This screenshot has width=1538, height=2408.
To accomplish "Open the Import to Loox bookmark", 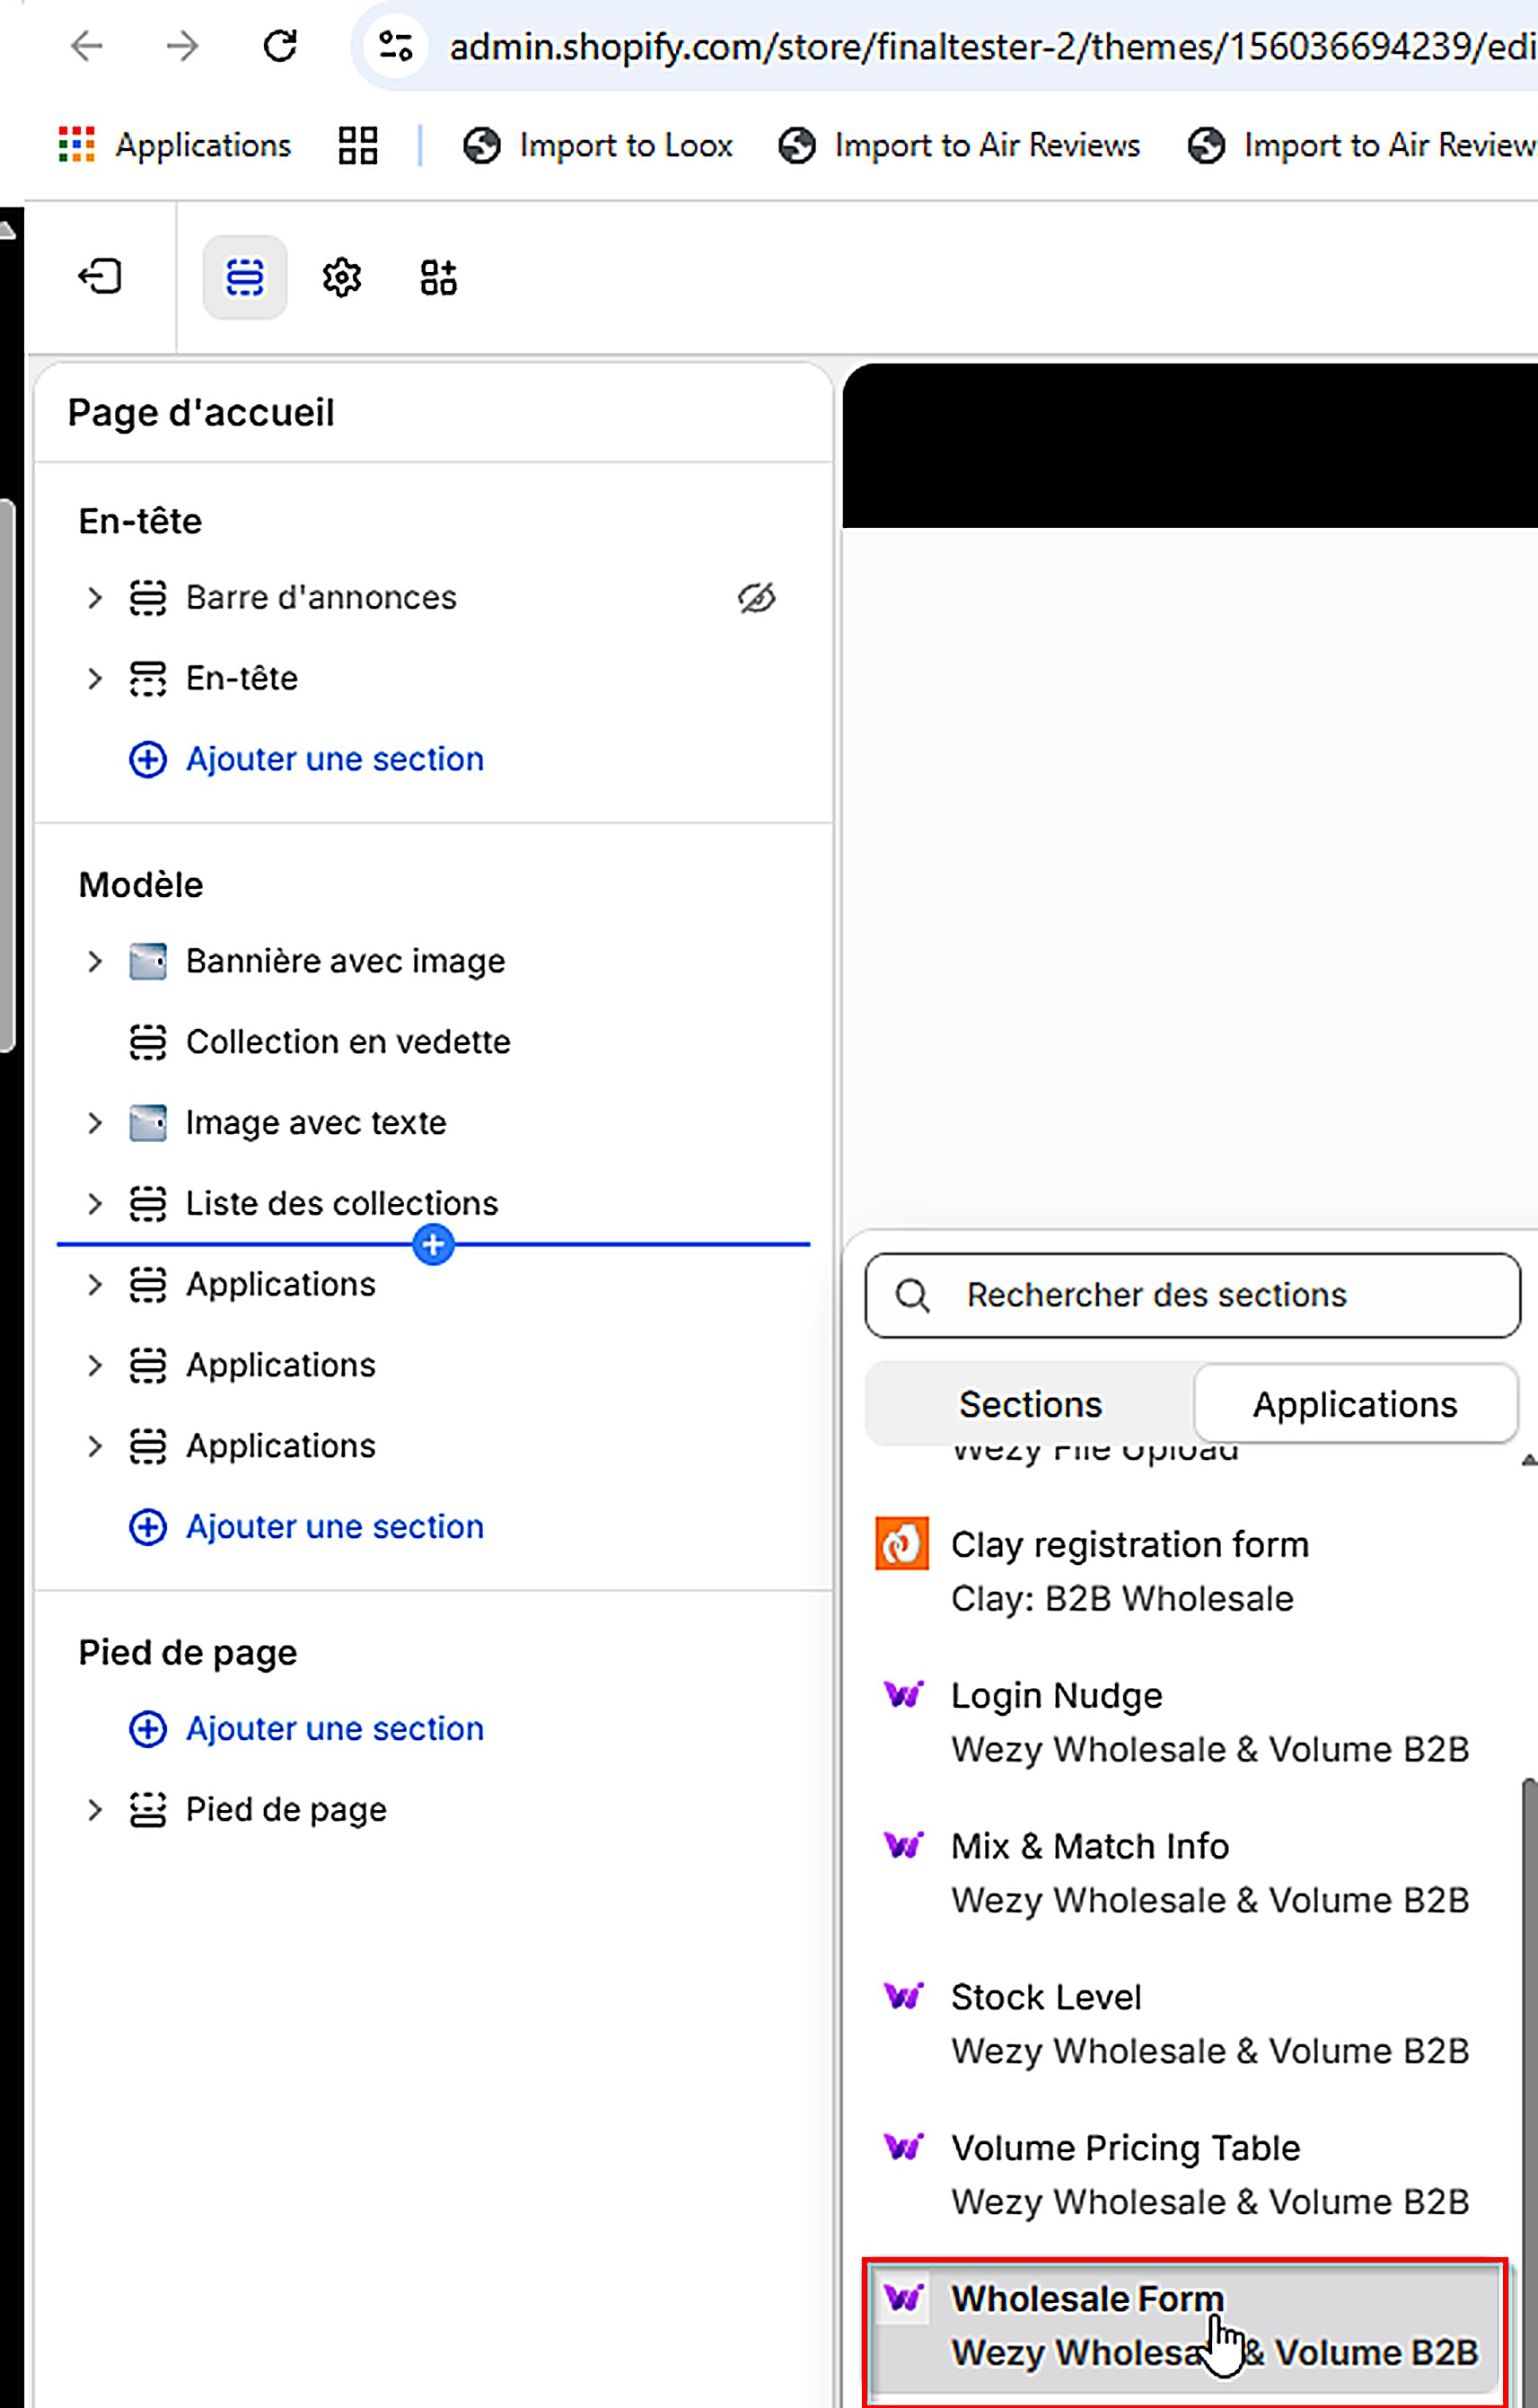I will tap(597, 146).
